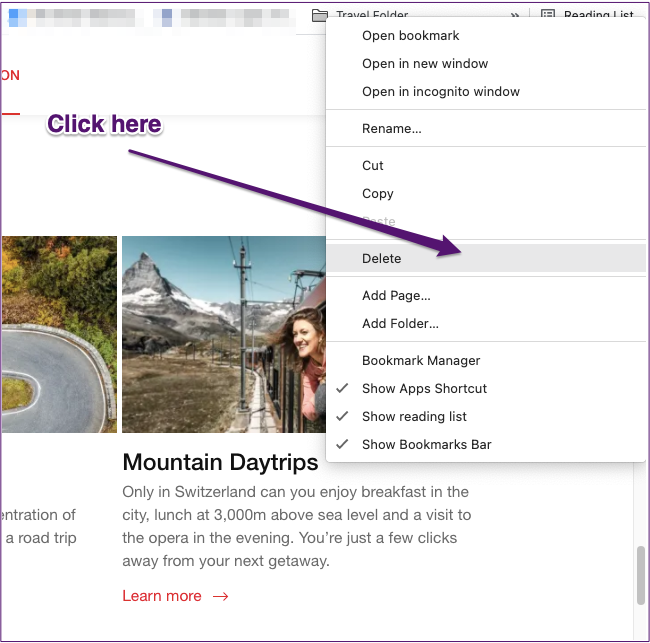Select Add Page... menu entry
Screen dimensions: 650x643
pos(486,295)
